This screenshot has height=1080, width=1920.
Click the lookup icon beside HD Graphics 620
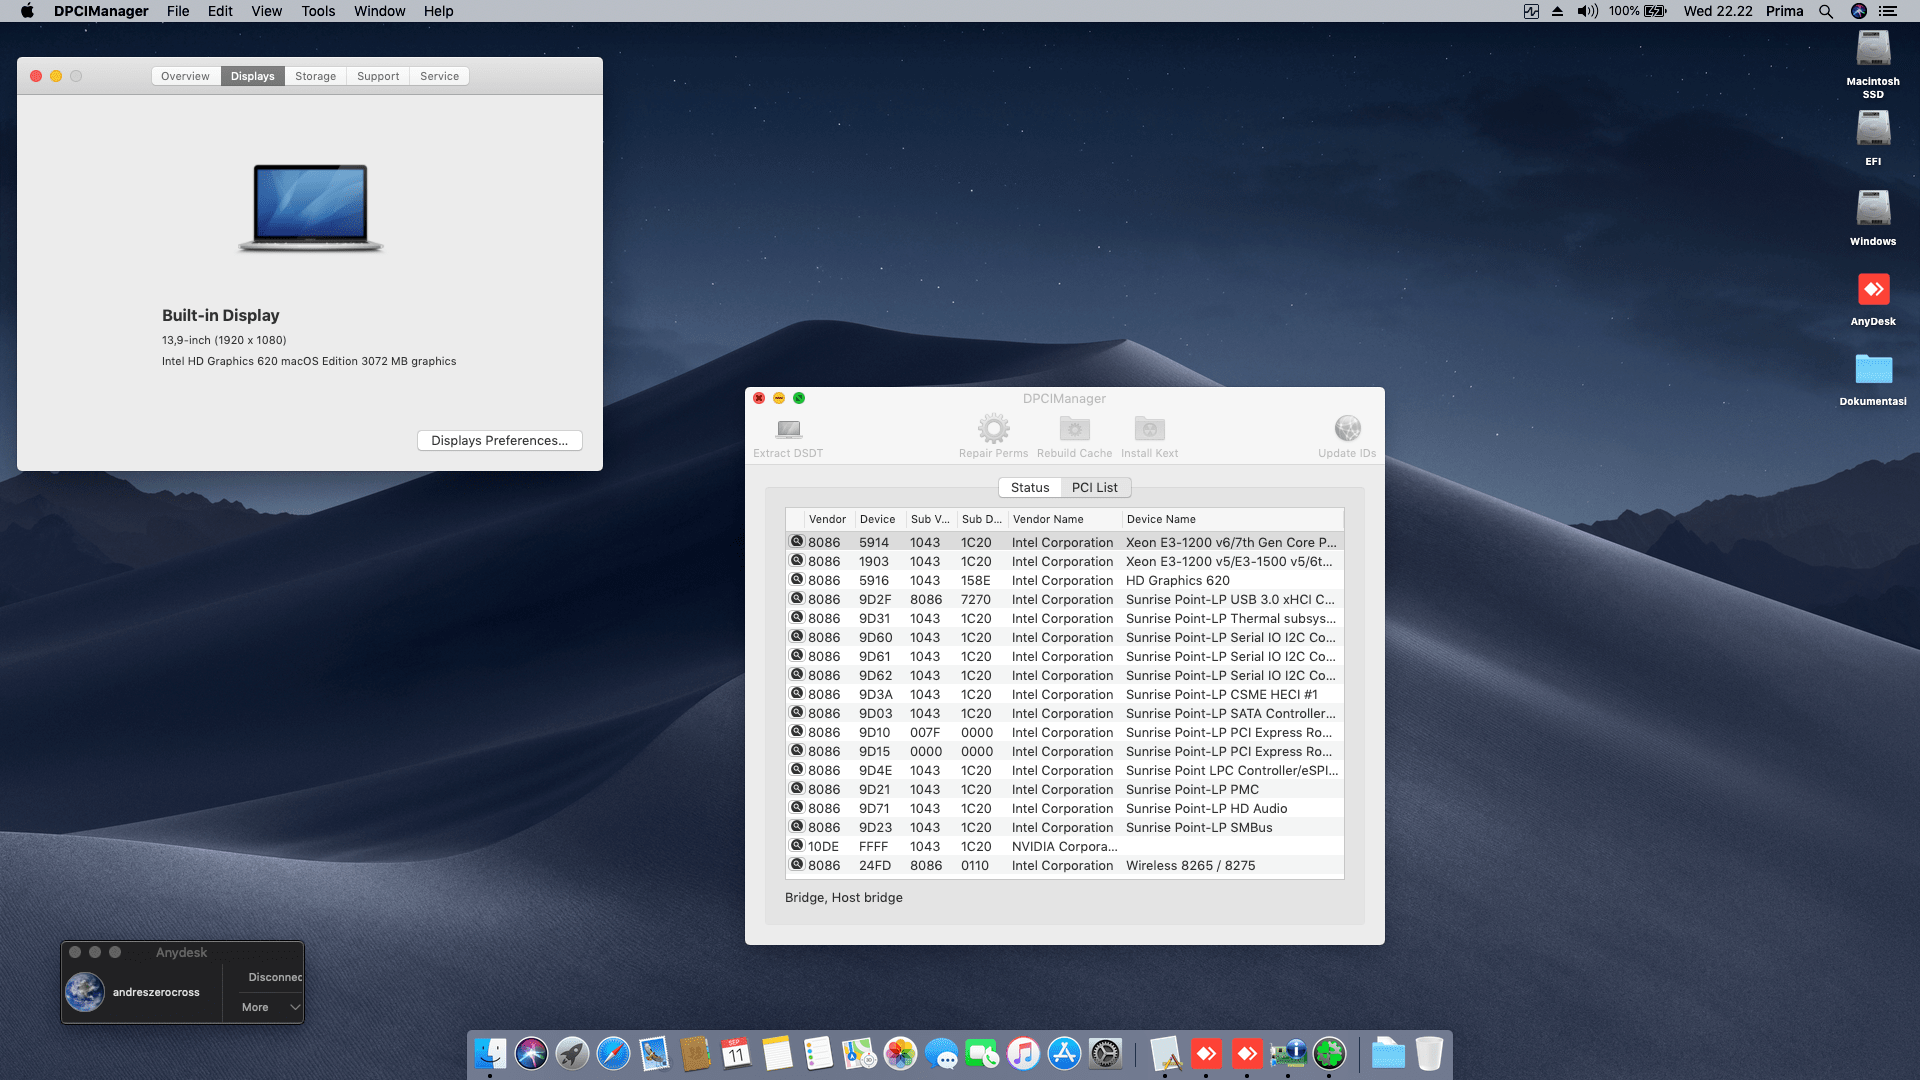click(797, 580)
